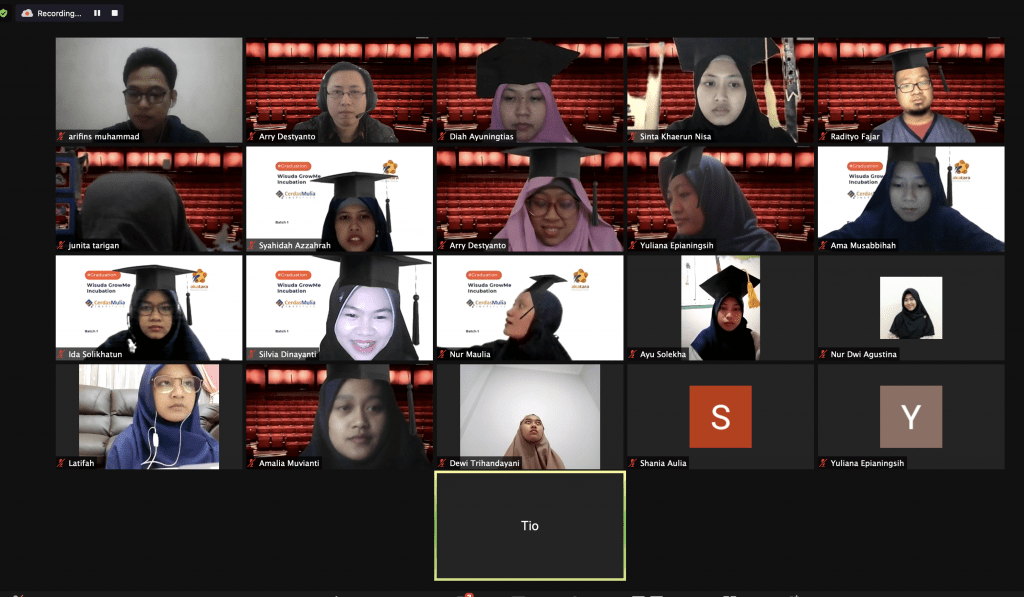The image size is (1024, 597).
Task: Click the green encryption shield icon
Action: [3, 13]
